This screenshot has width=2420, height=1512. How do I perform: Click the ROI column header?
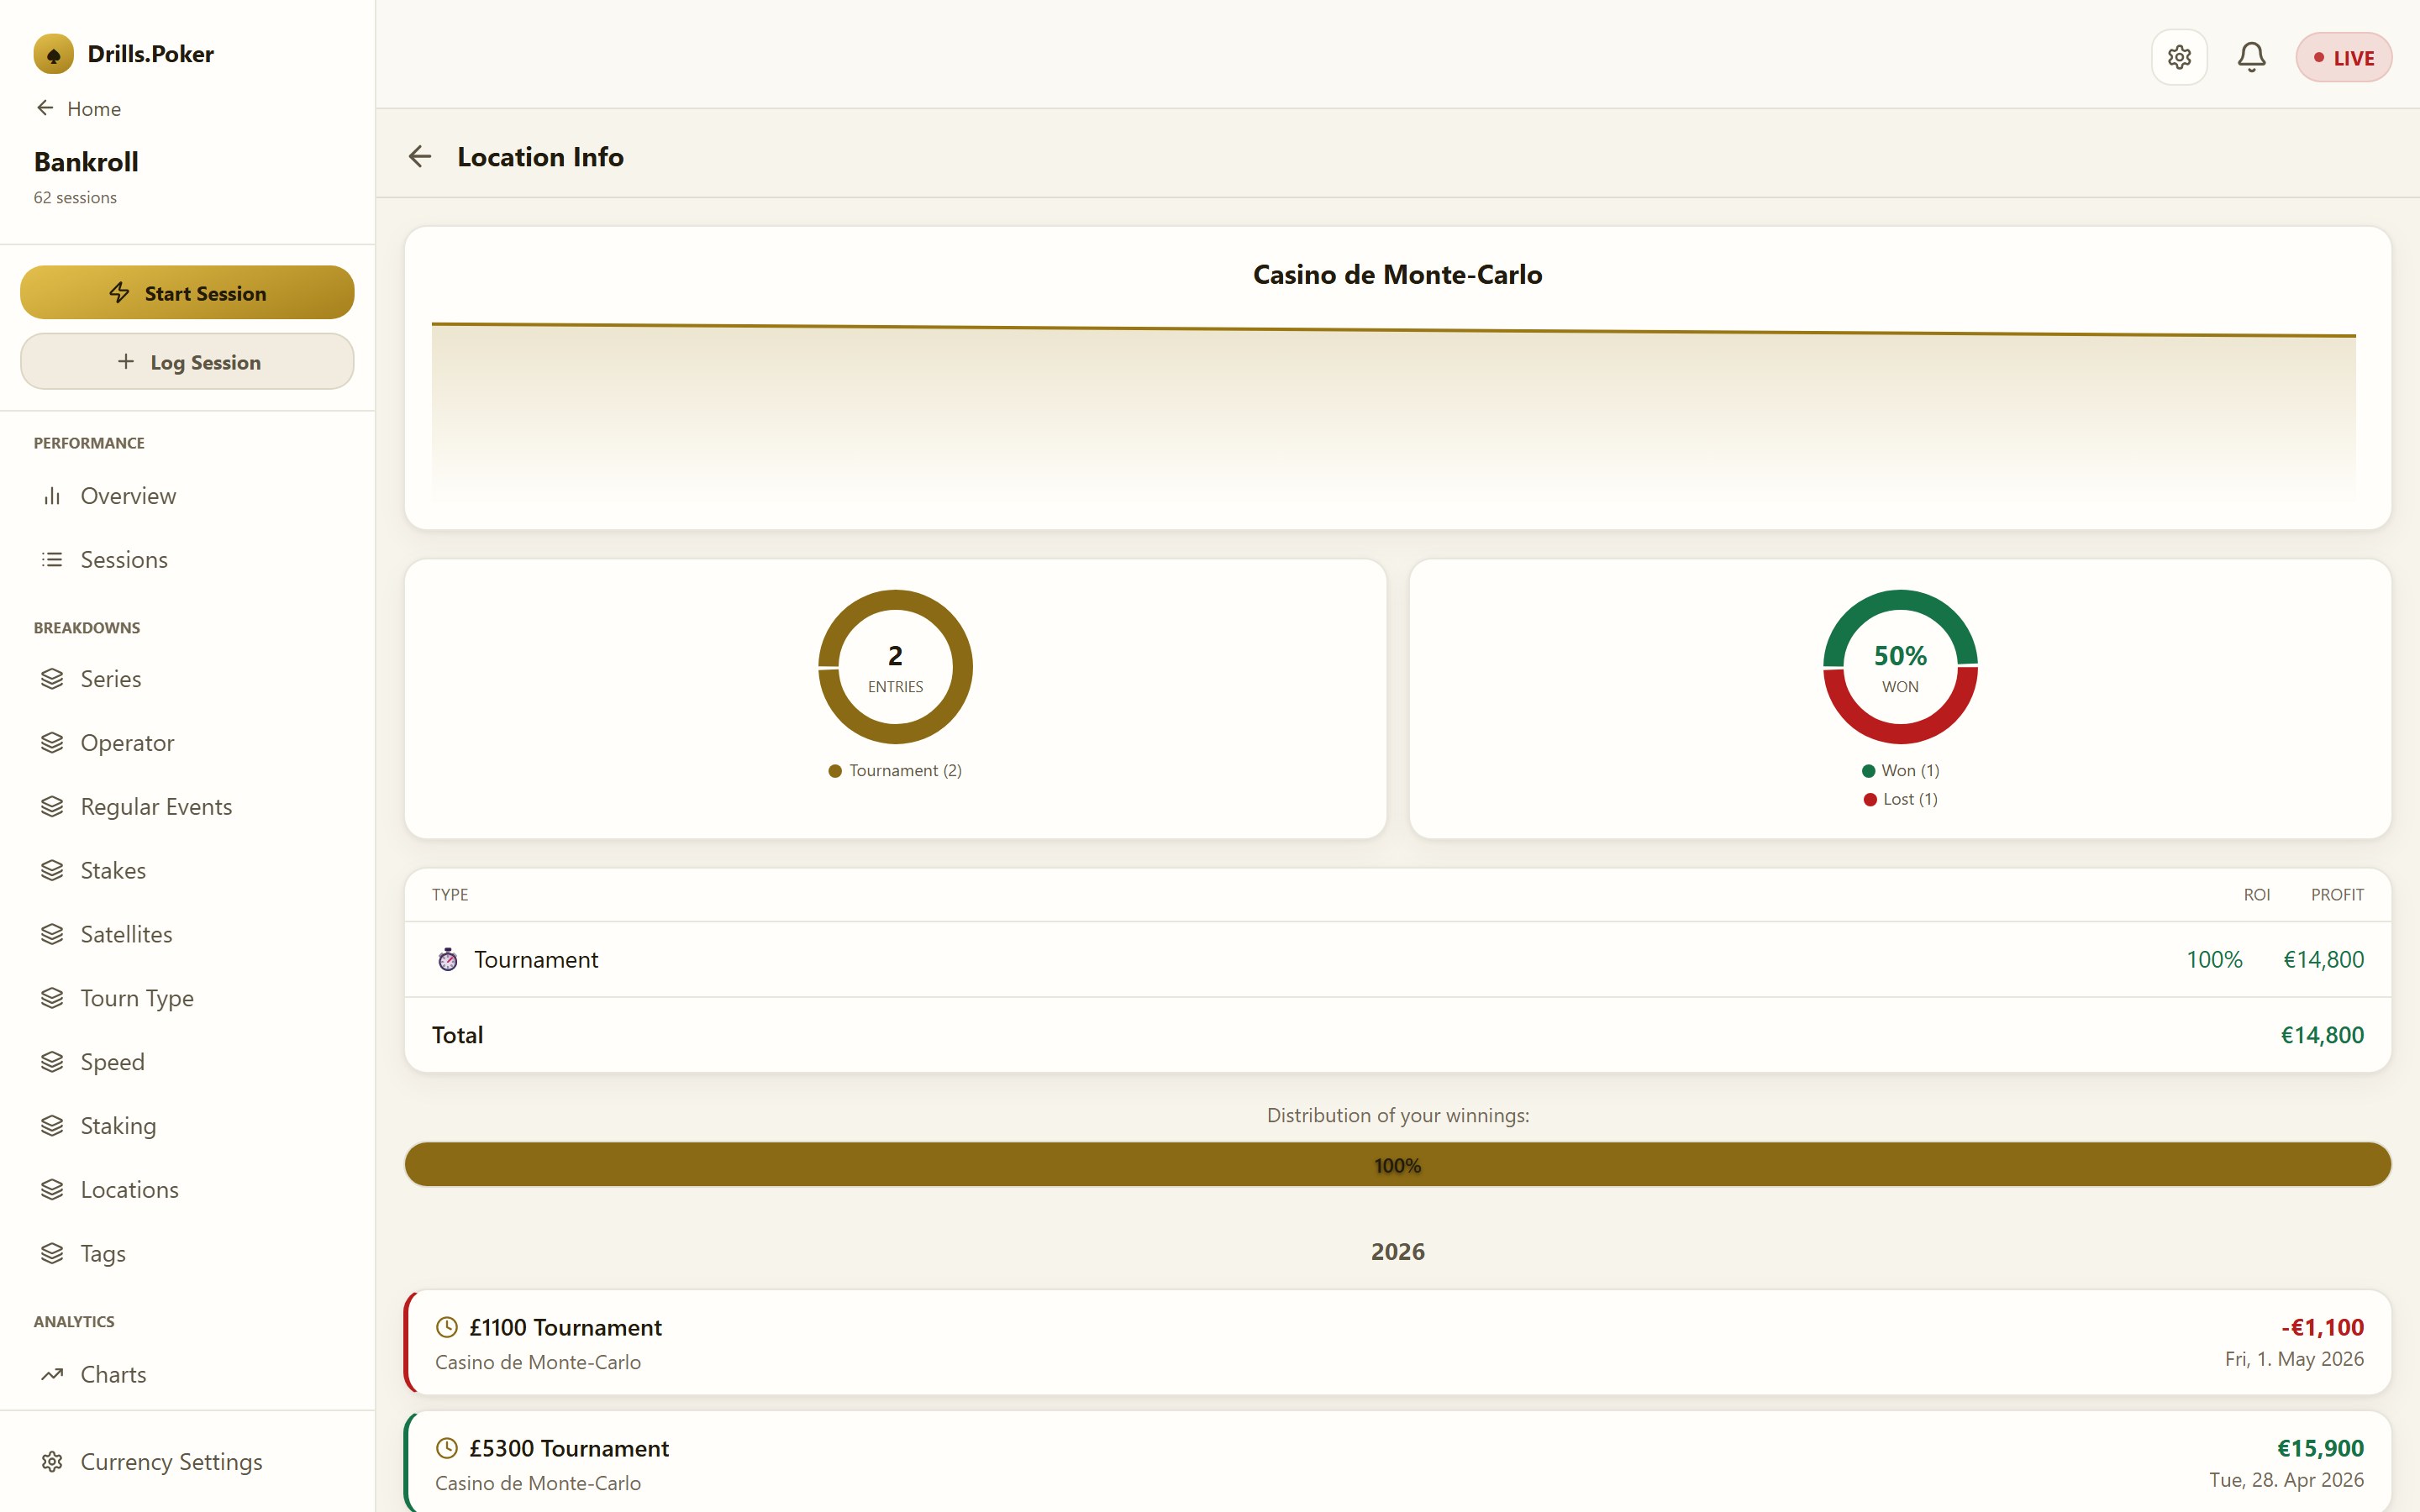tap(2256, 895)
